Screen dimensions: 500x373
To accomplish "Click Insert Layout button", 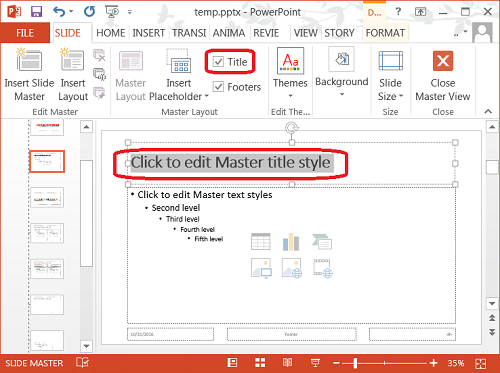I will (73, 75).
